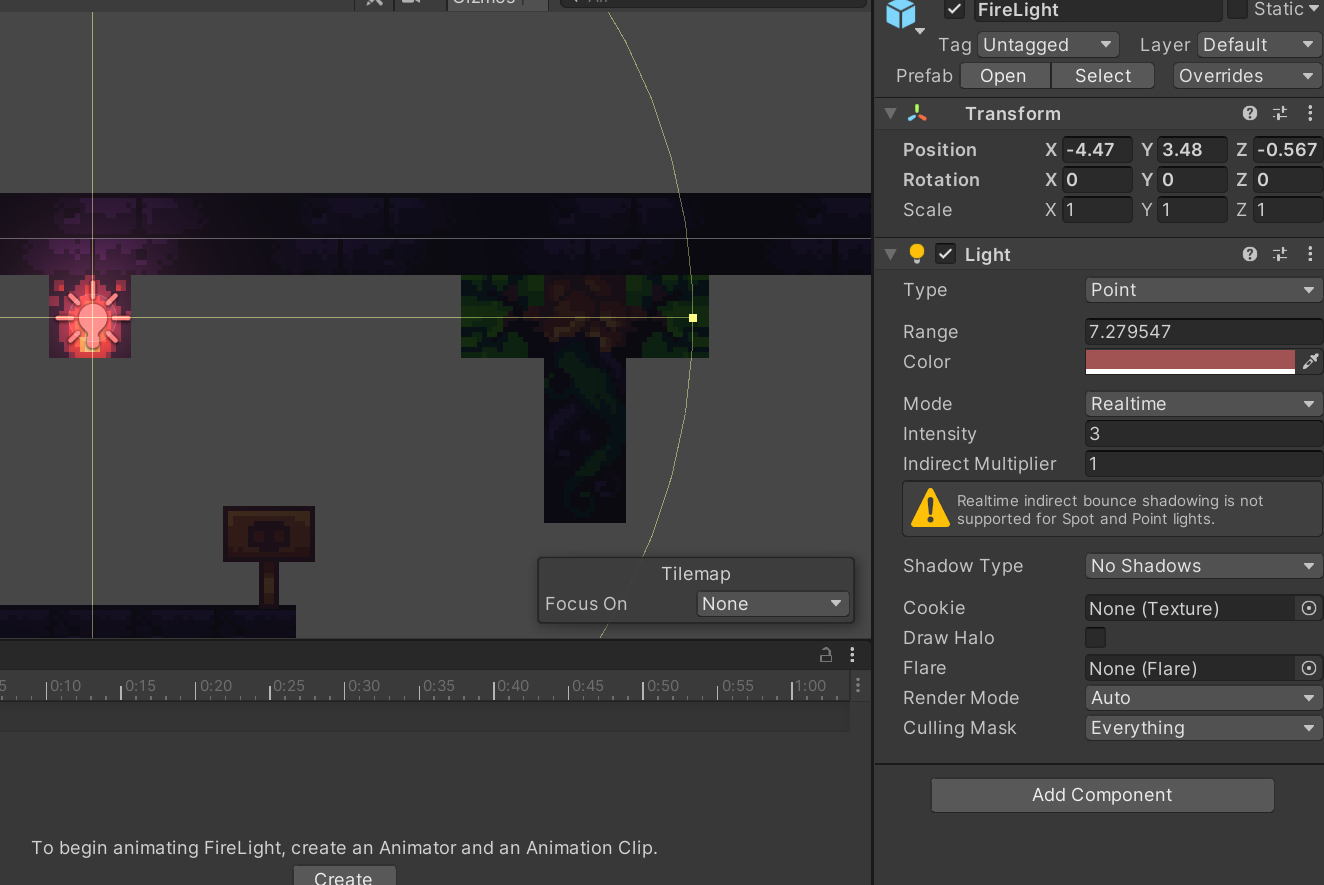
Task: Click Create animation button
Action: (343, 876)
